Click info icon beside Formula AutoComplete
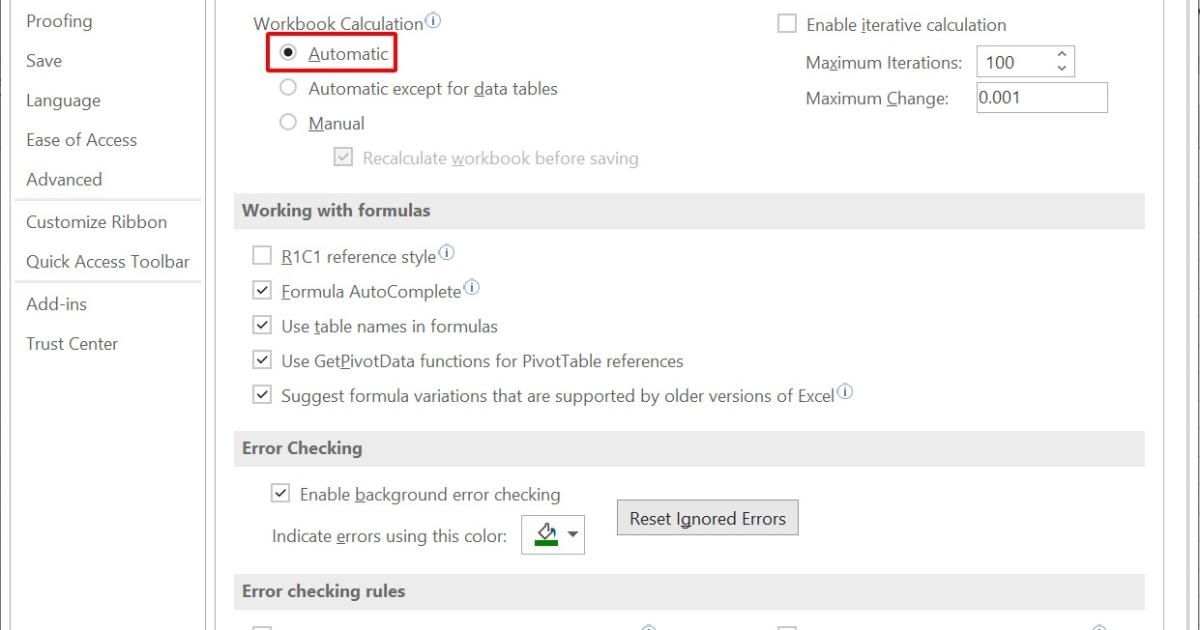1200x630 pixels. pyautogui.click(x=472, y=288)
